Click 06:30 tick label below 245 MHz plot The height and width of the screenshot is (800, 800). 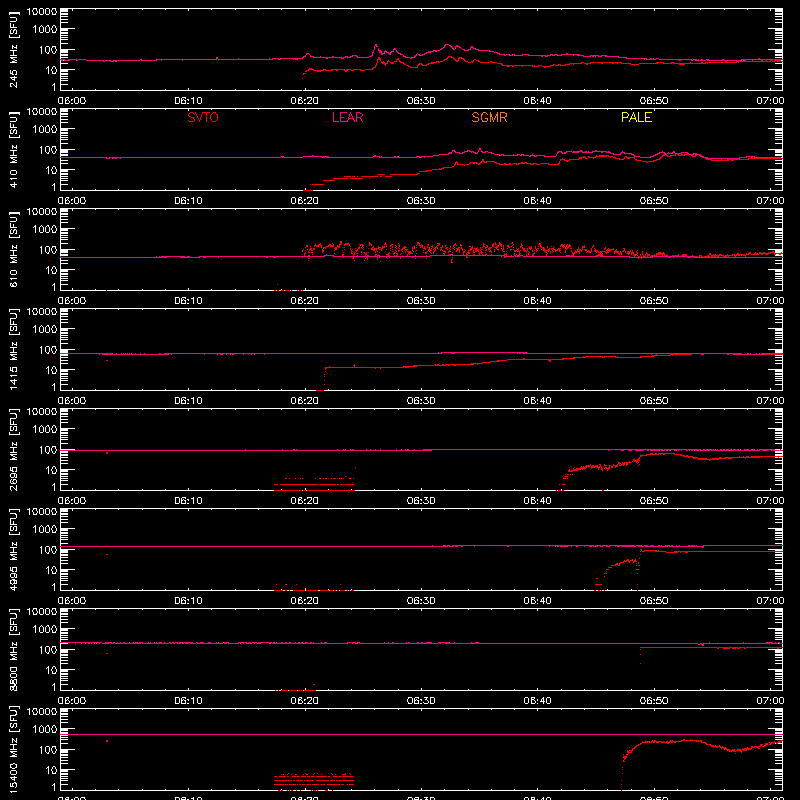click(421, 101)
